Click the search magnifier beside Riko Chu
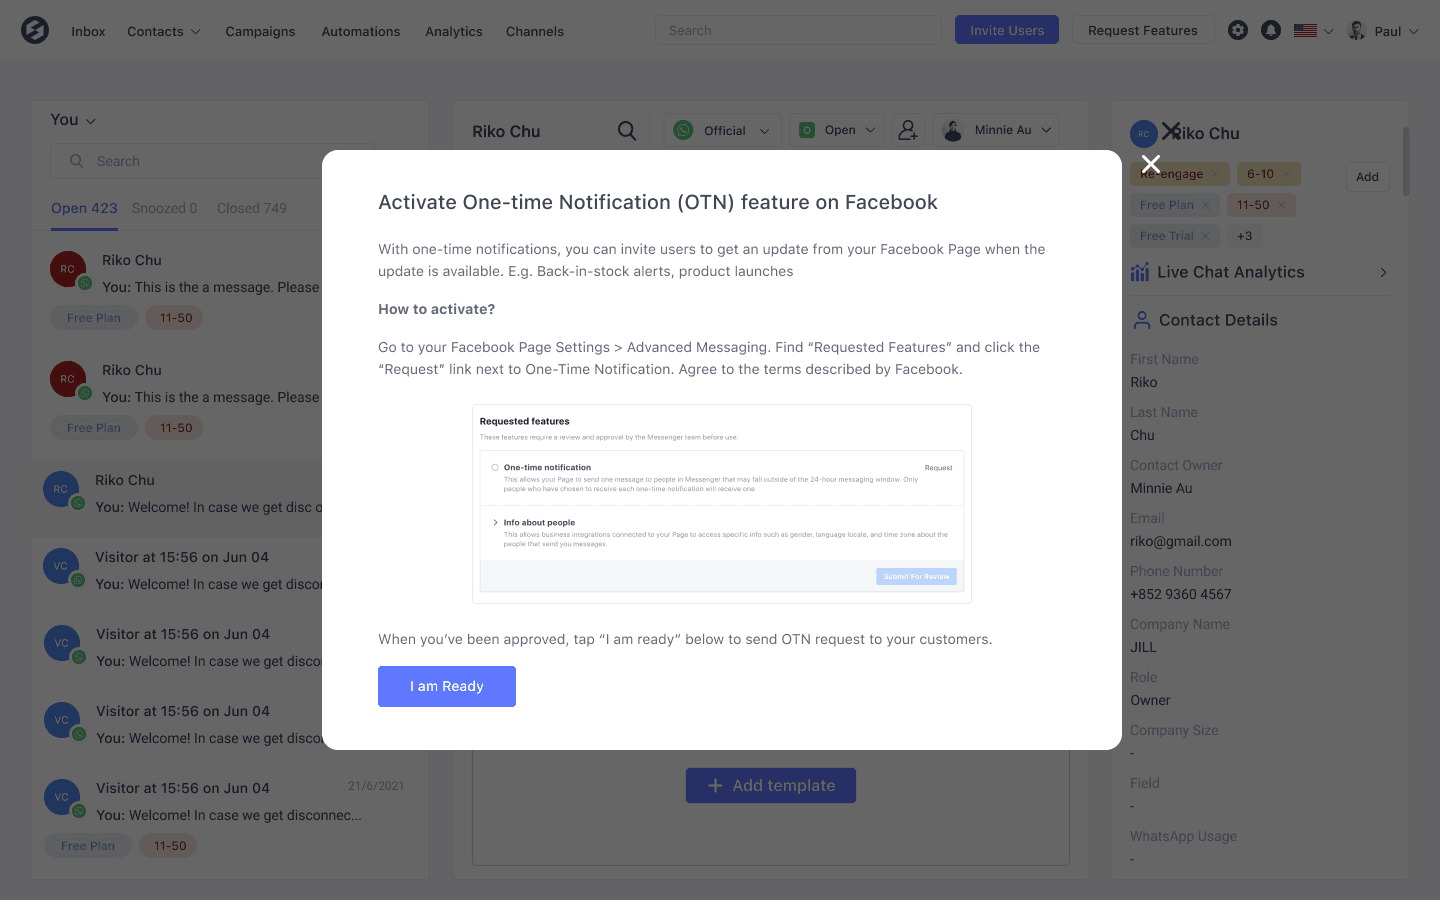1440x900 pixels. (x=627, y=130)
